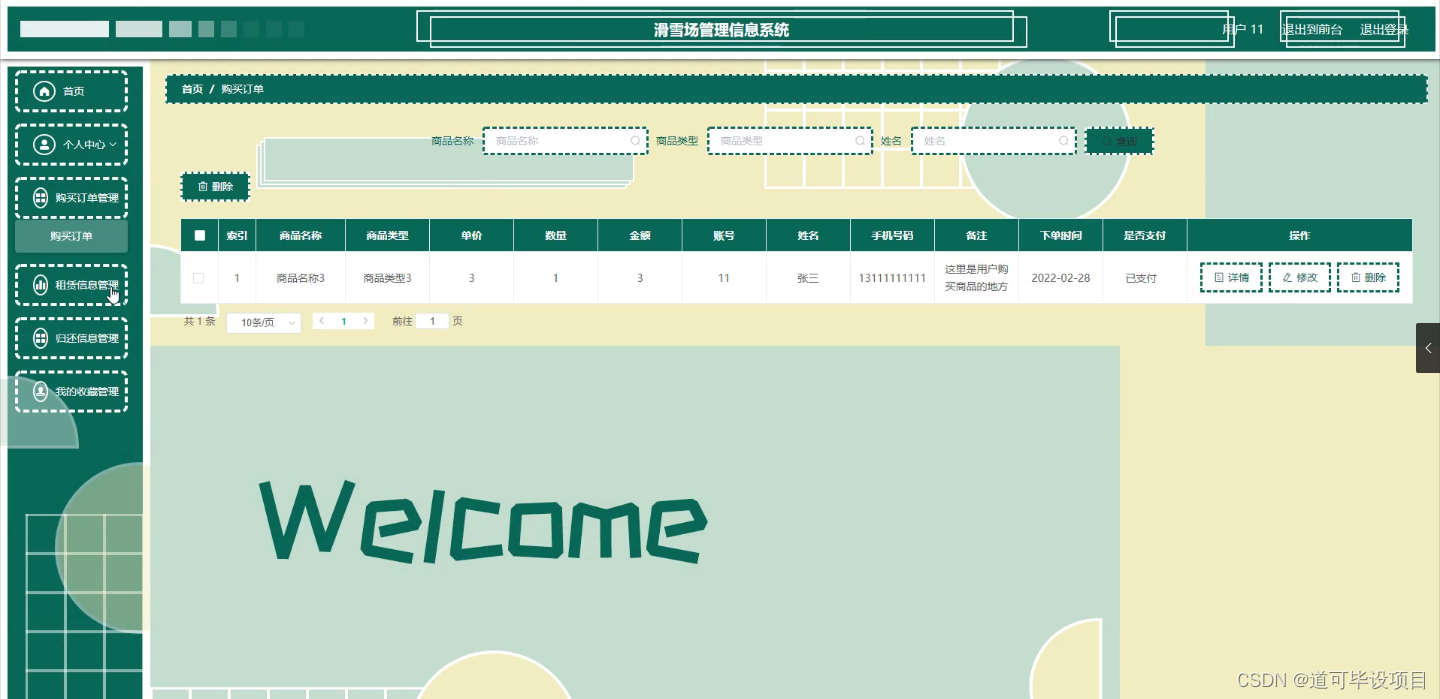Click the 详情 button in the order row
1440x699 pixels.
coord(1231,277)
